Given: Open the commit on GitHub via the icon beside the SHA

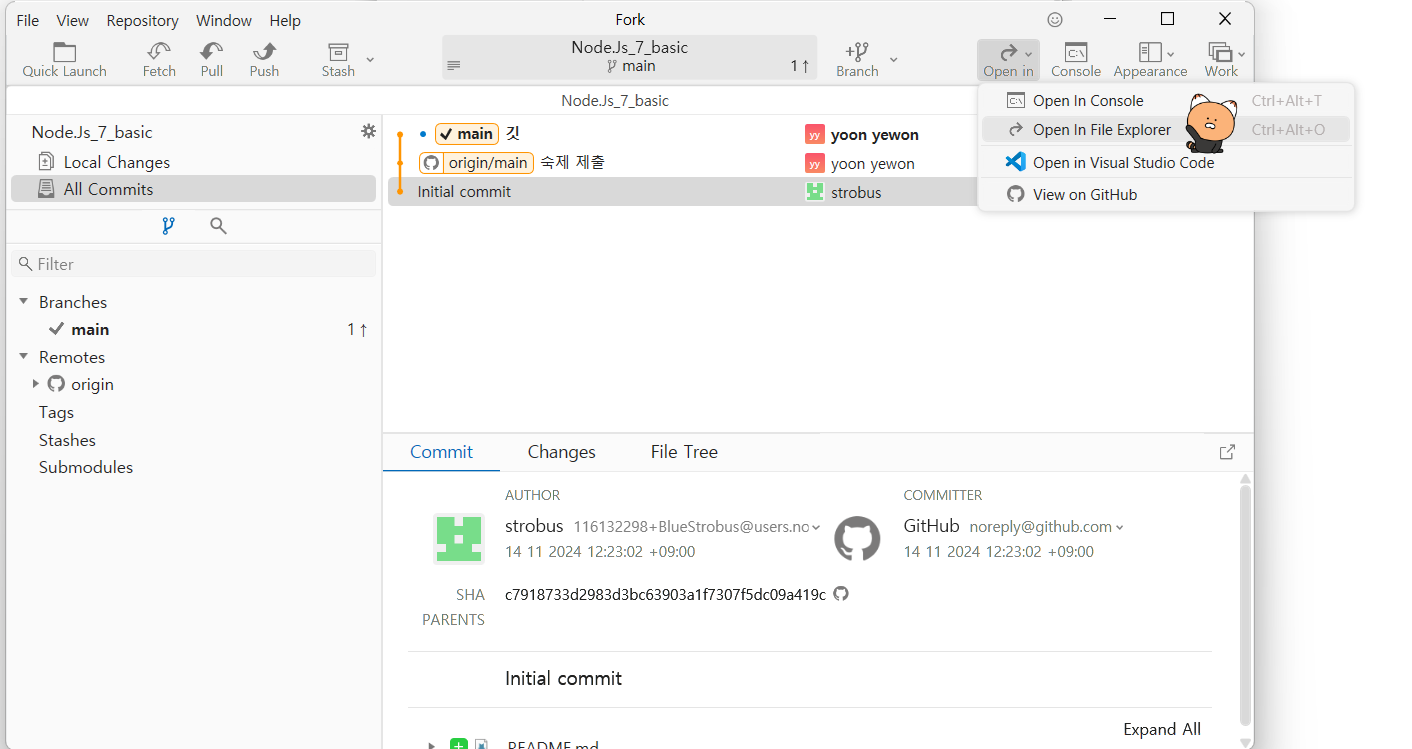Looking at the screenshot, I should coord(841,593).
